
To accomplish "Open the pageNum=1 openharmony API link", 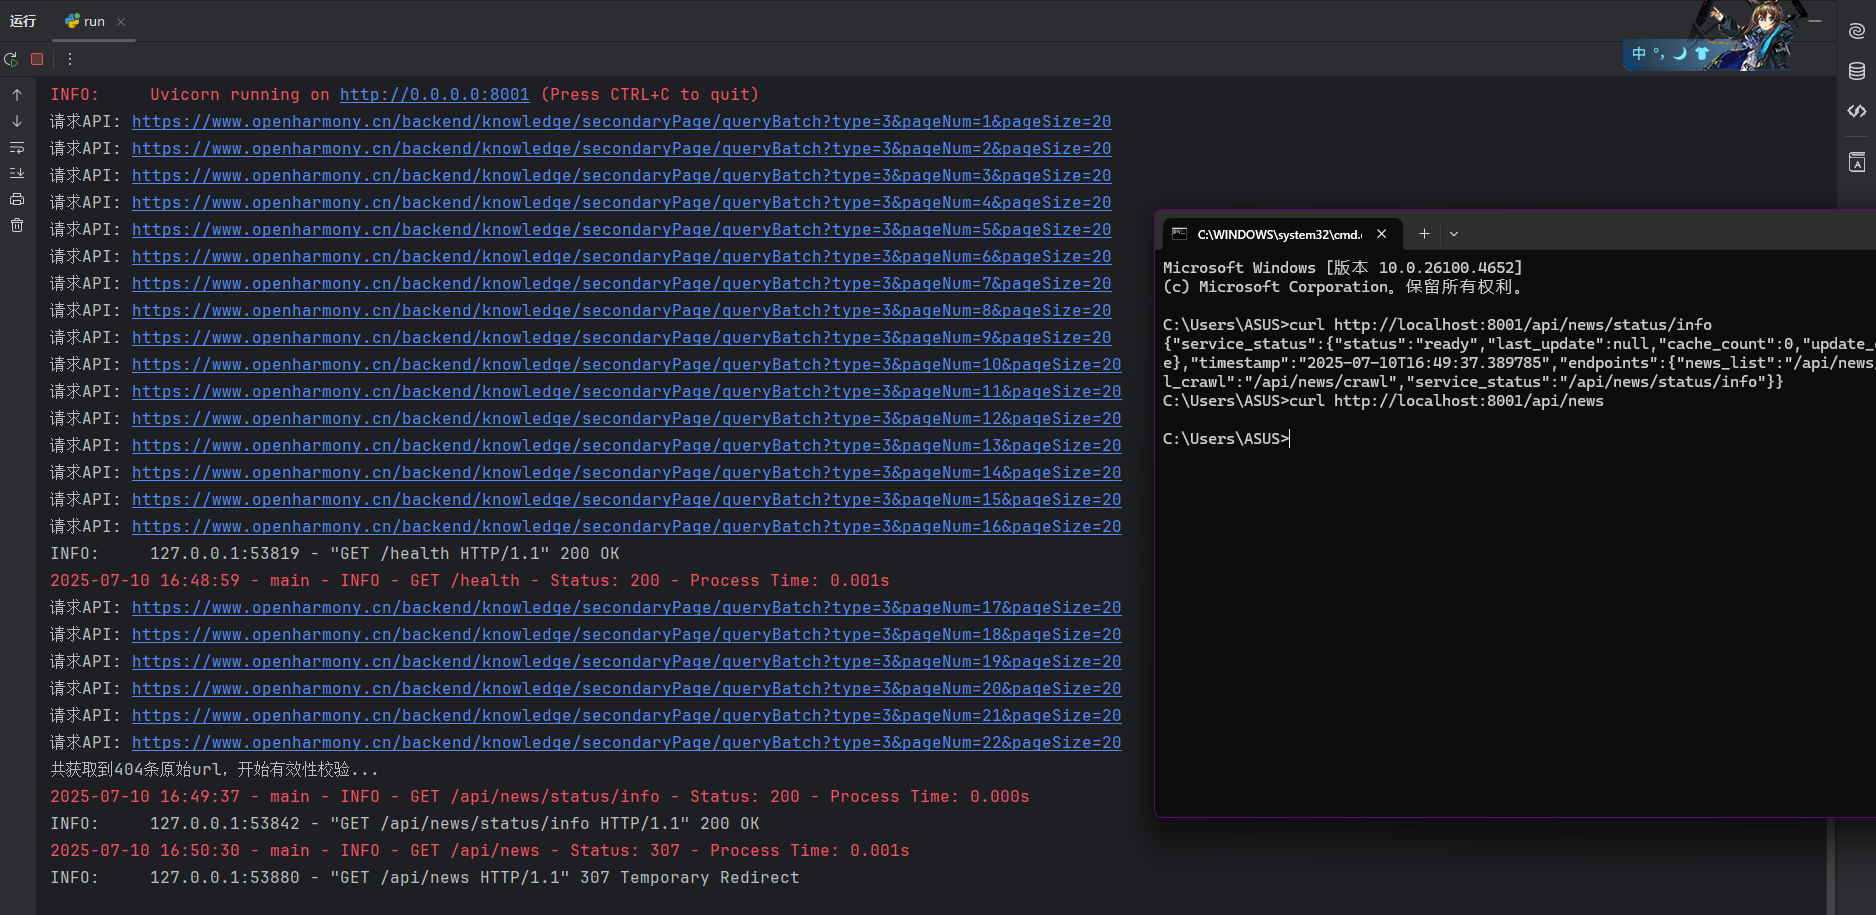I will pyautogui.click(x=621, y=122).
